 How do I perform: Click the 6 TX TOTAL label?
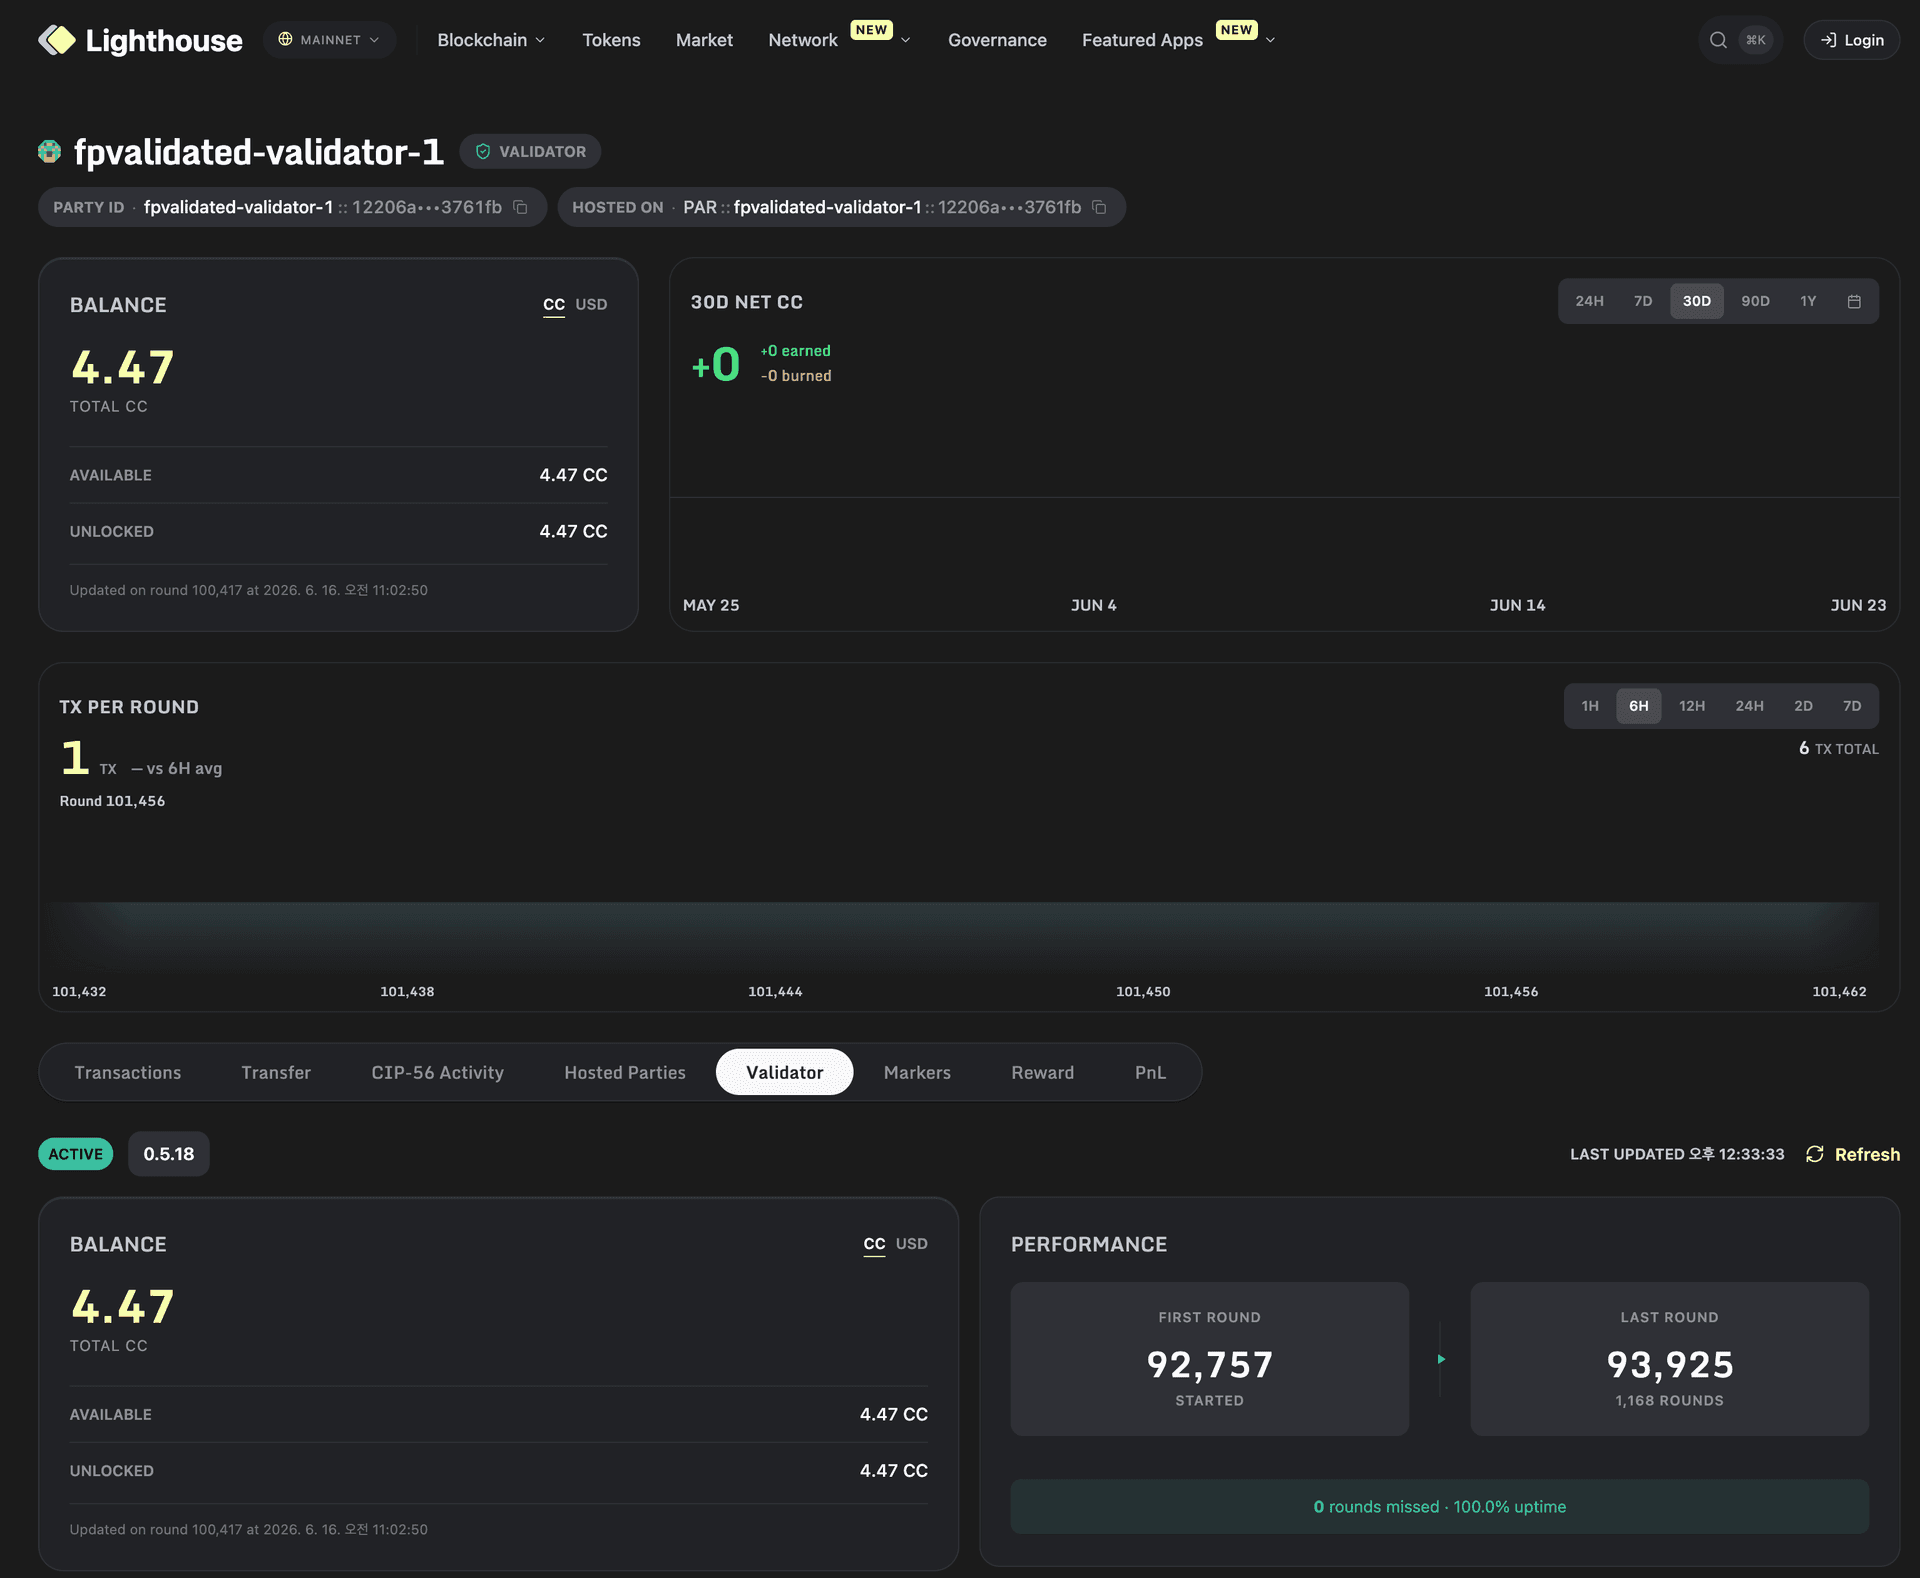click(1839, 748)
